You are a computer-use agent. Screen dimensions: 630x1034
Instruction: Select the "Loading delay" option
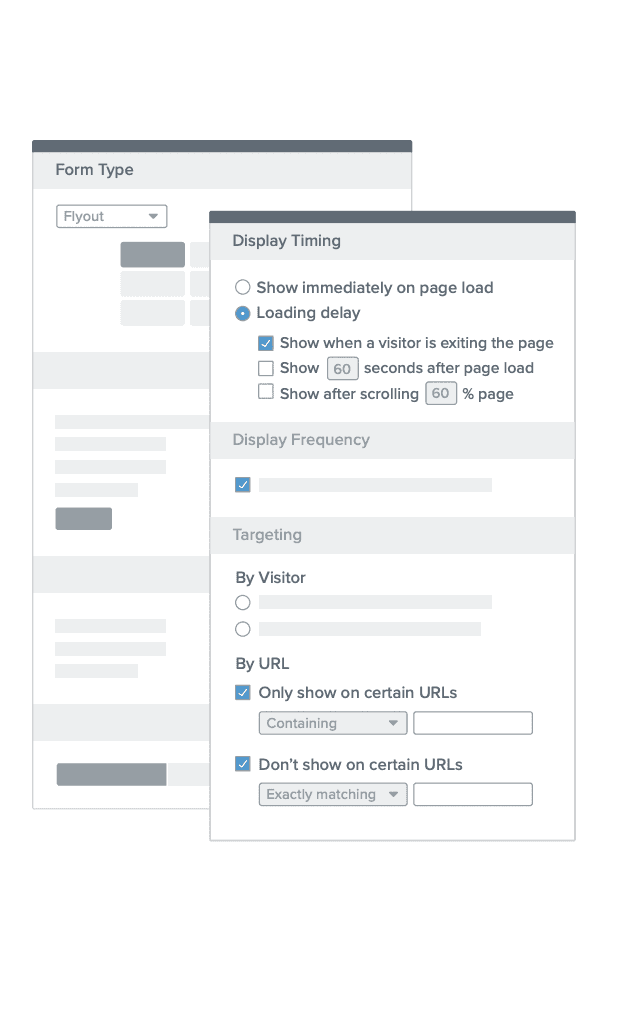click(x=242, y=312)
